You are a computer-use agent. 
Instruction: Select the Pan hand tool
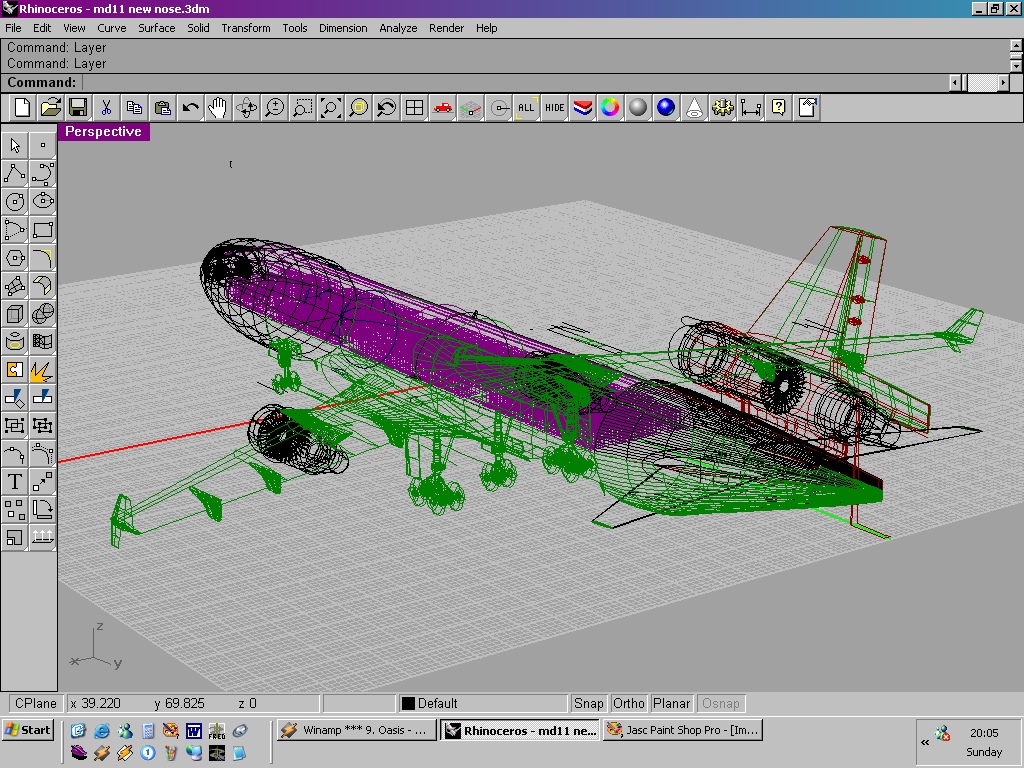[x=218, y=108]
